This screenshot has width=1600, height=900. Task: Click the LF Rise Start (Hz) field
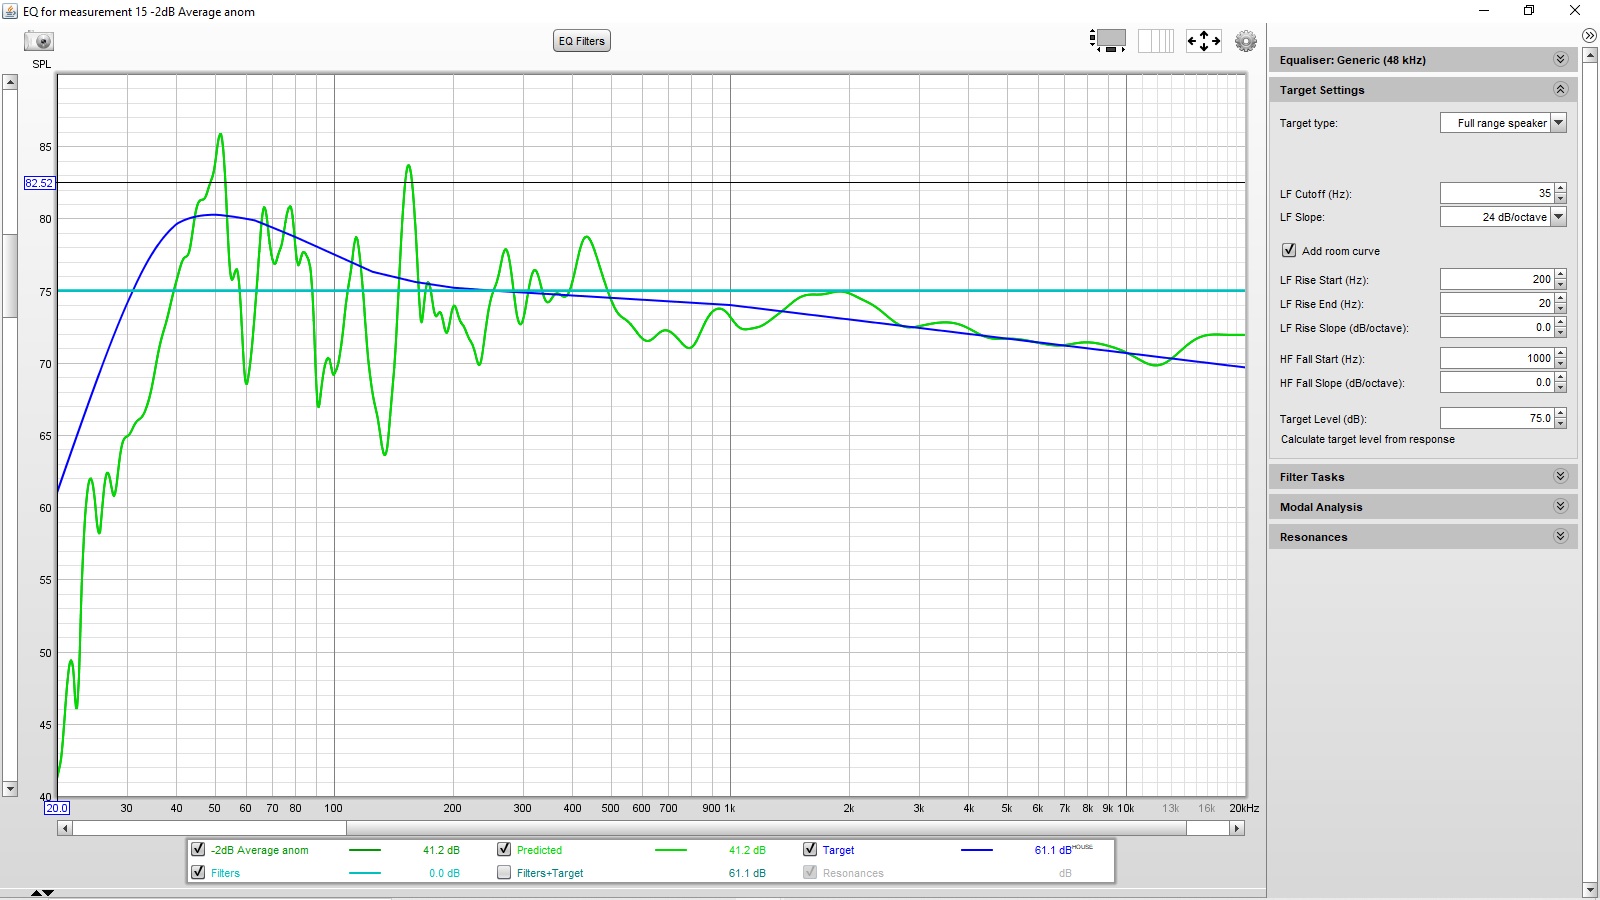(x=1497, y=279)
